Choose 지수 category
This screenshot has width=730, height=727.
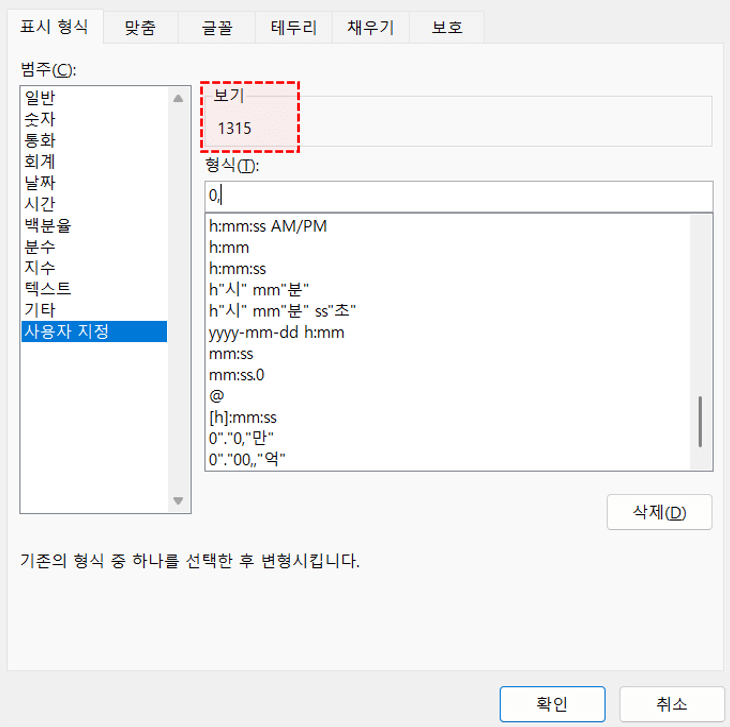coord(94,267)
